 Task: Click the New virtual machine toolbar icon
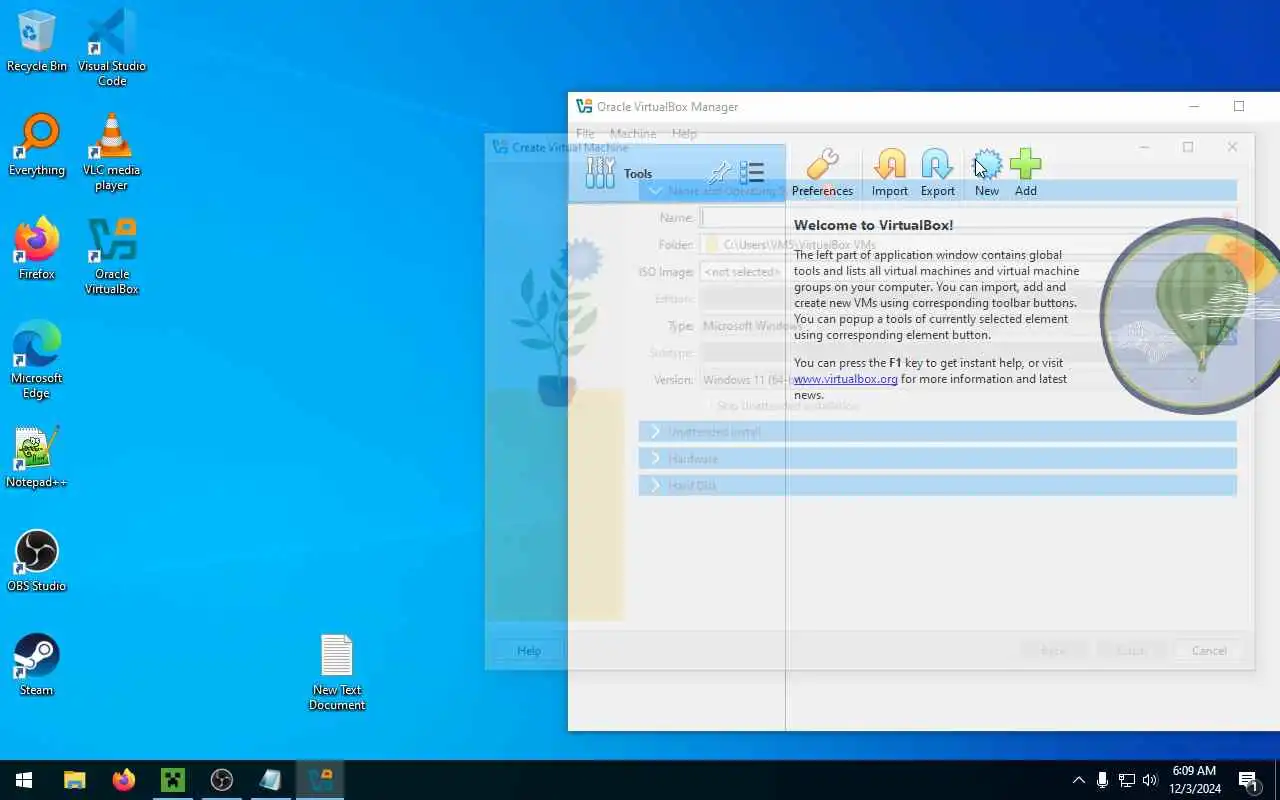987,173
